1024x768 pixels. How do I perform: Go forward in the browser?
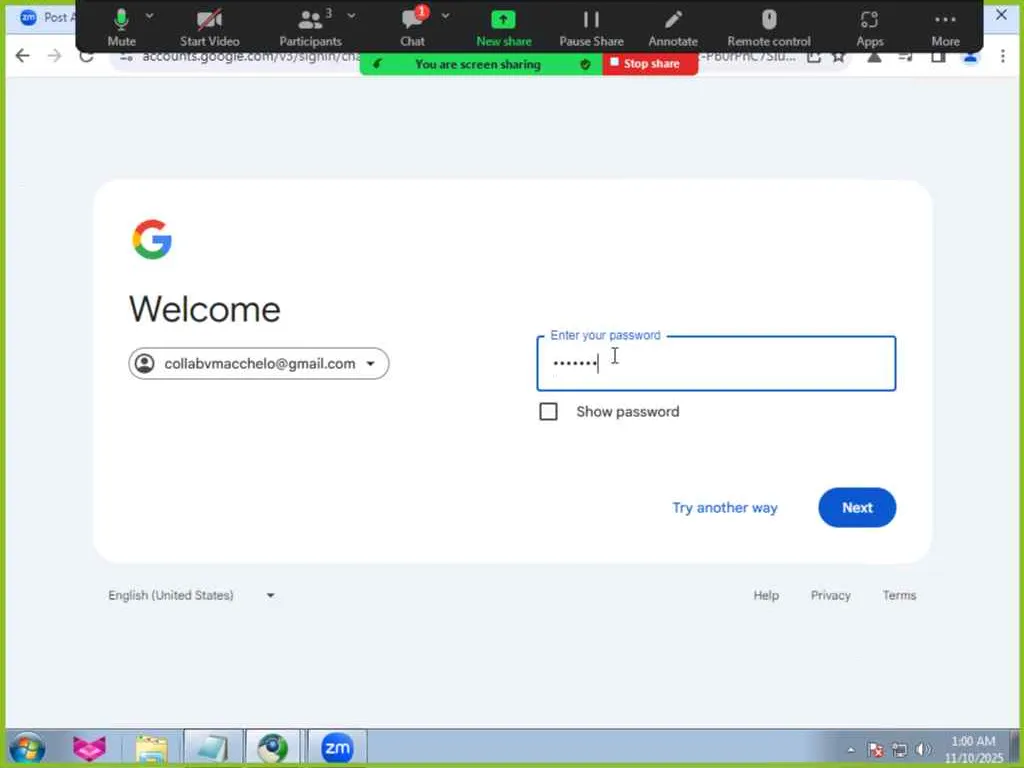[x=54, y=56]
